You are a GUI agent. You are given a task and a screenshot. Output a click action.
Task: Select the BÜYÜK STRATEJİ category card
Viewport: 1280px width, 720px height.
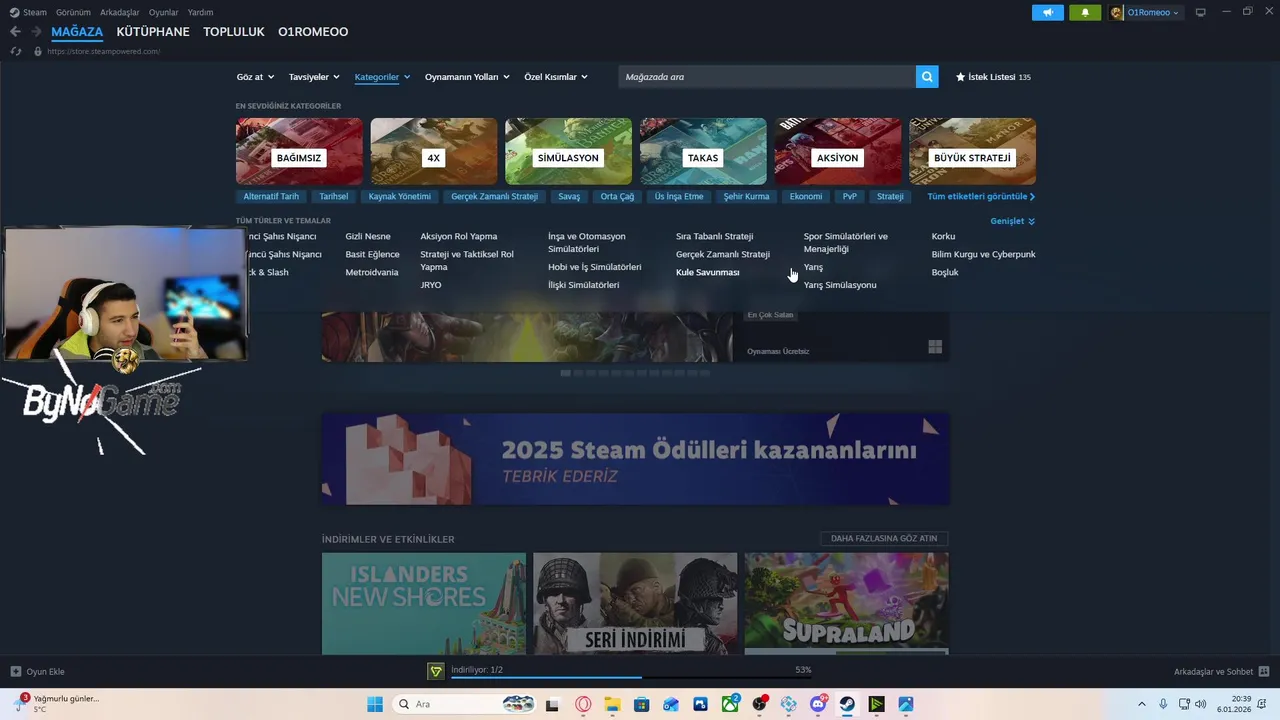pos(972,151)
